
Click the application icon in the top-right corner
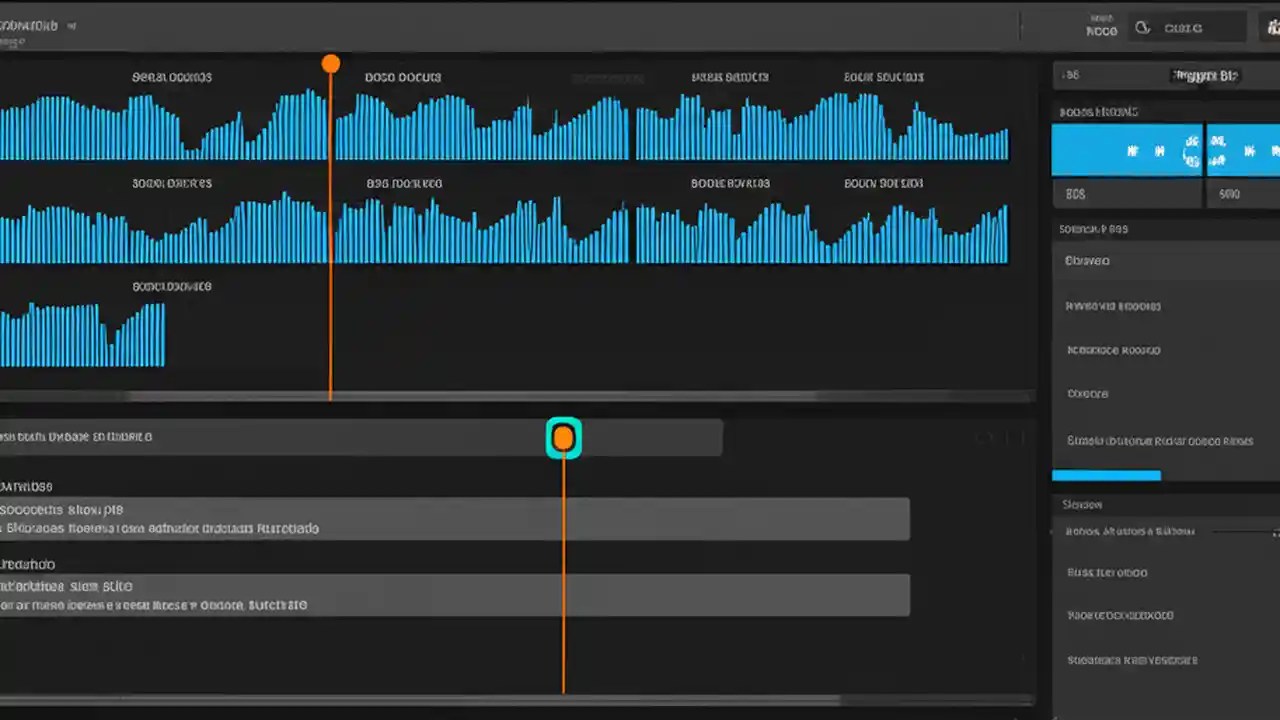pos(1273,27)
